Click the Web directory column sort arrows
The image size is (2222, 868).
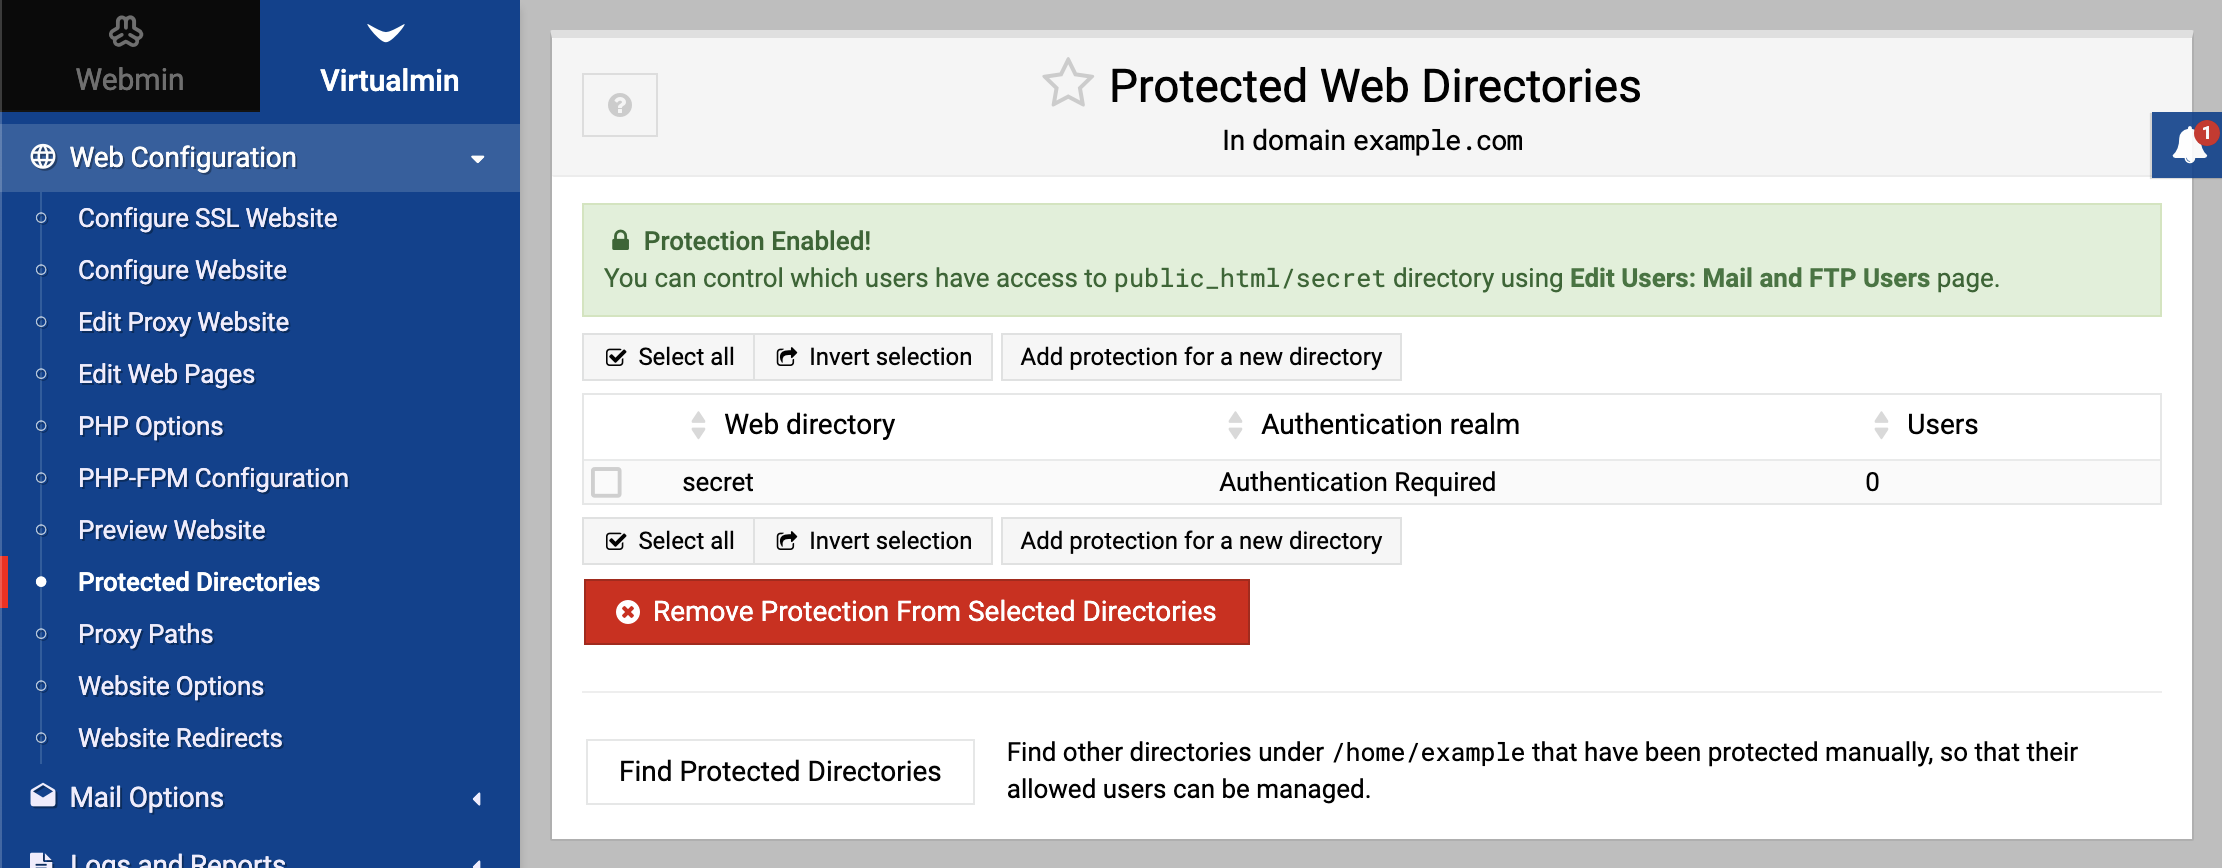click(x=698, y=425)
